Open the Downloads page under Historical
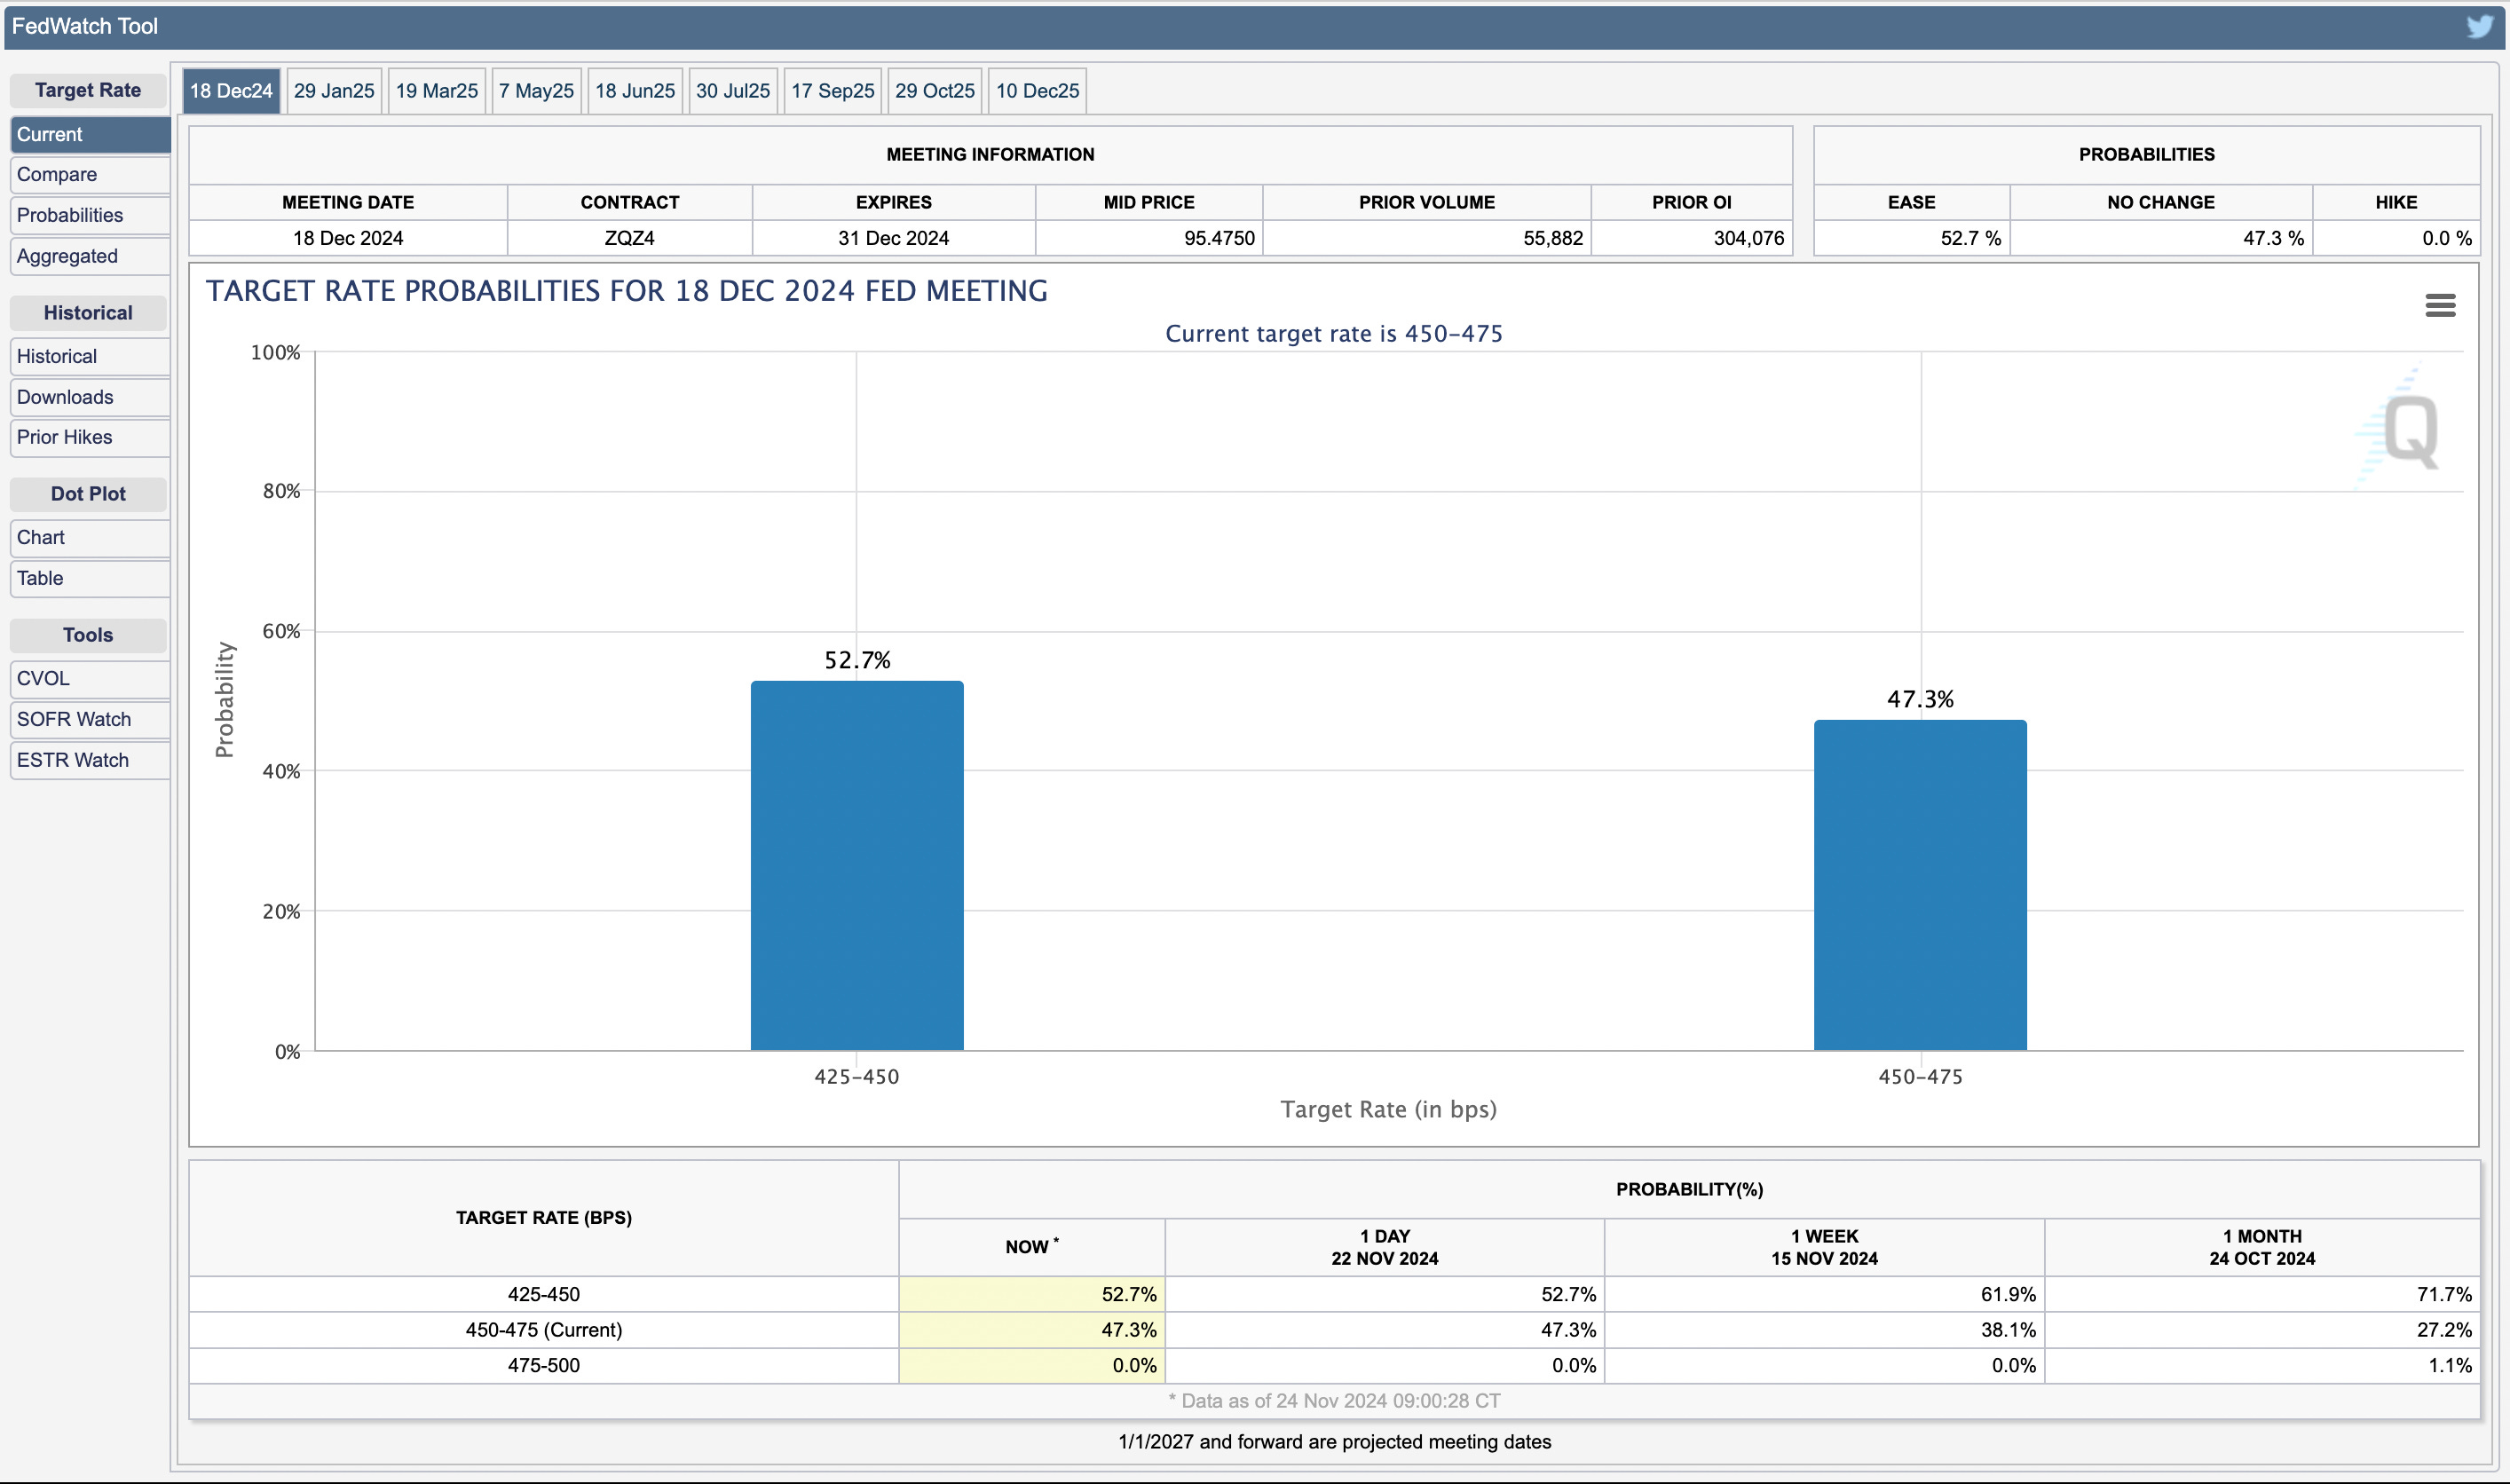 click(65, 397)
